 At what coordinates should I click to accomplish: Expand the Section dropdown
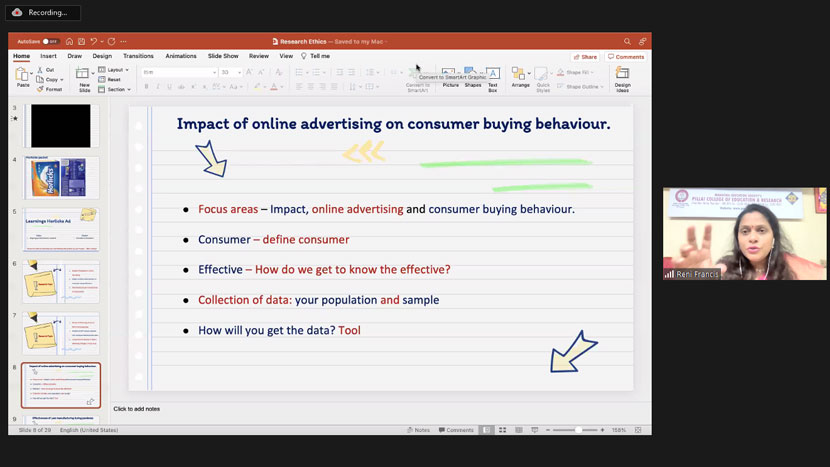pos(117,89)
